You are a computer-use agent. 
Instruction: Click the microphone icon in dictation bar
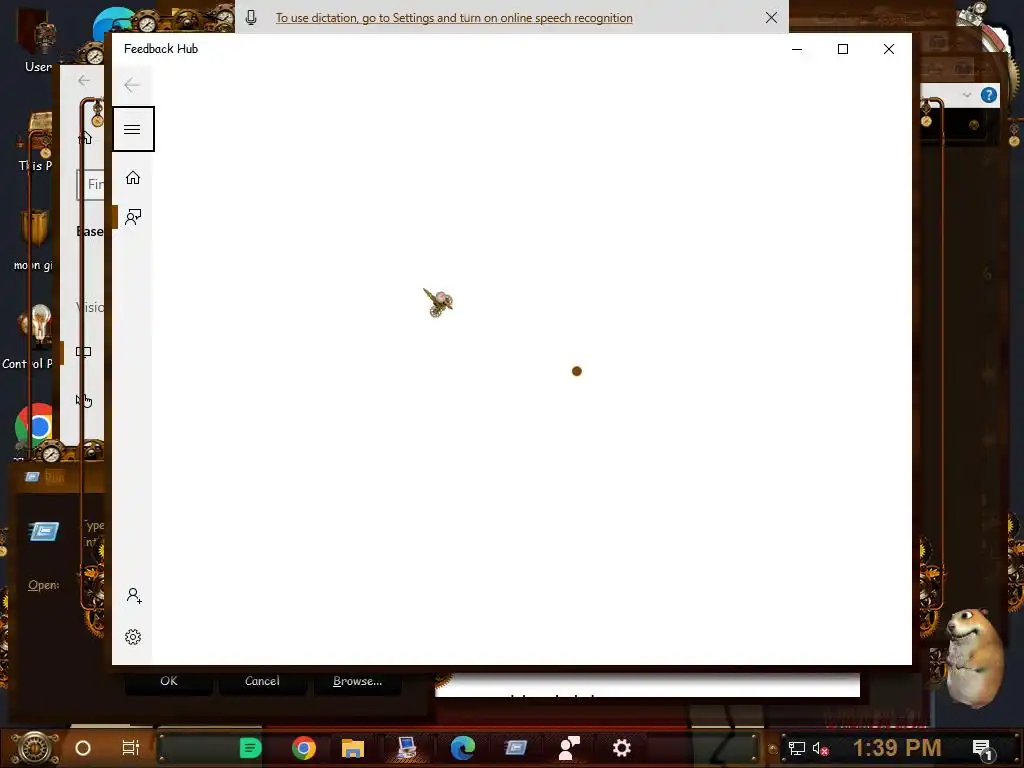tap(251, 18)
